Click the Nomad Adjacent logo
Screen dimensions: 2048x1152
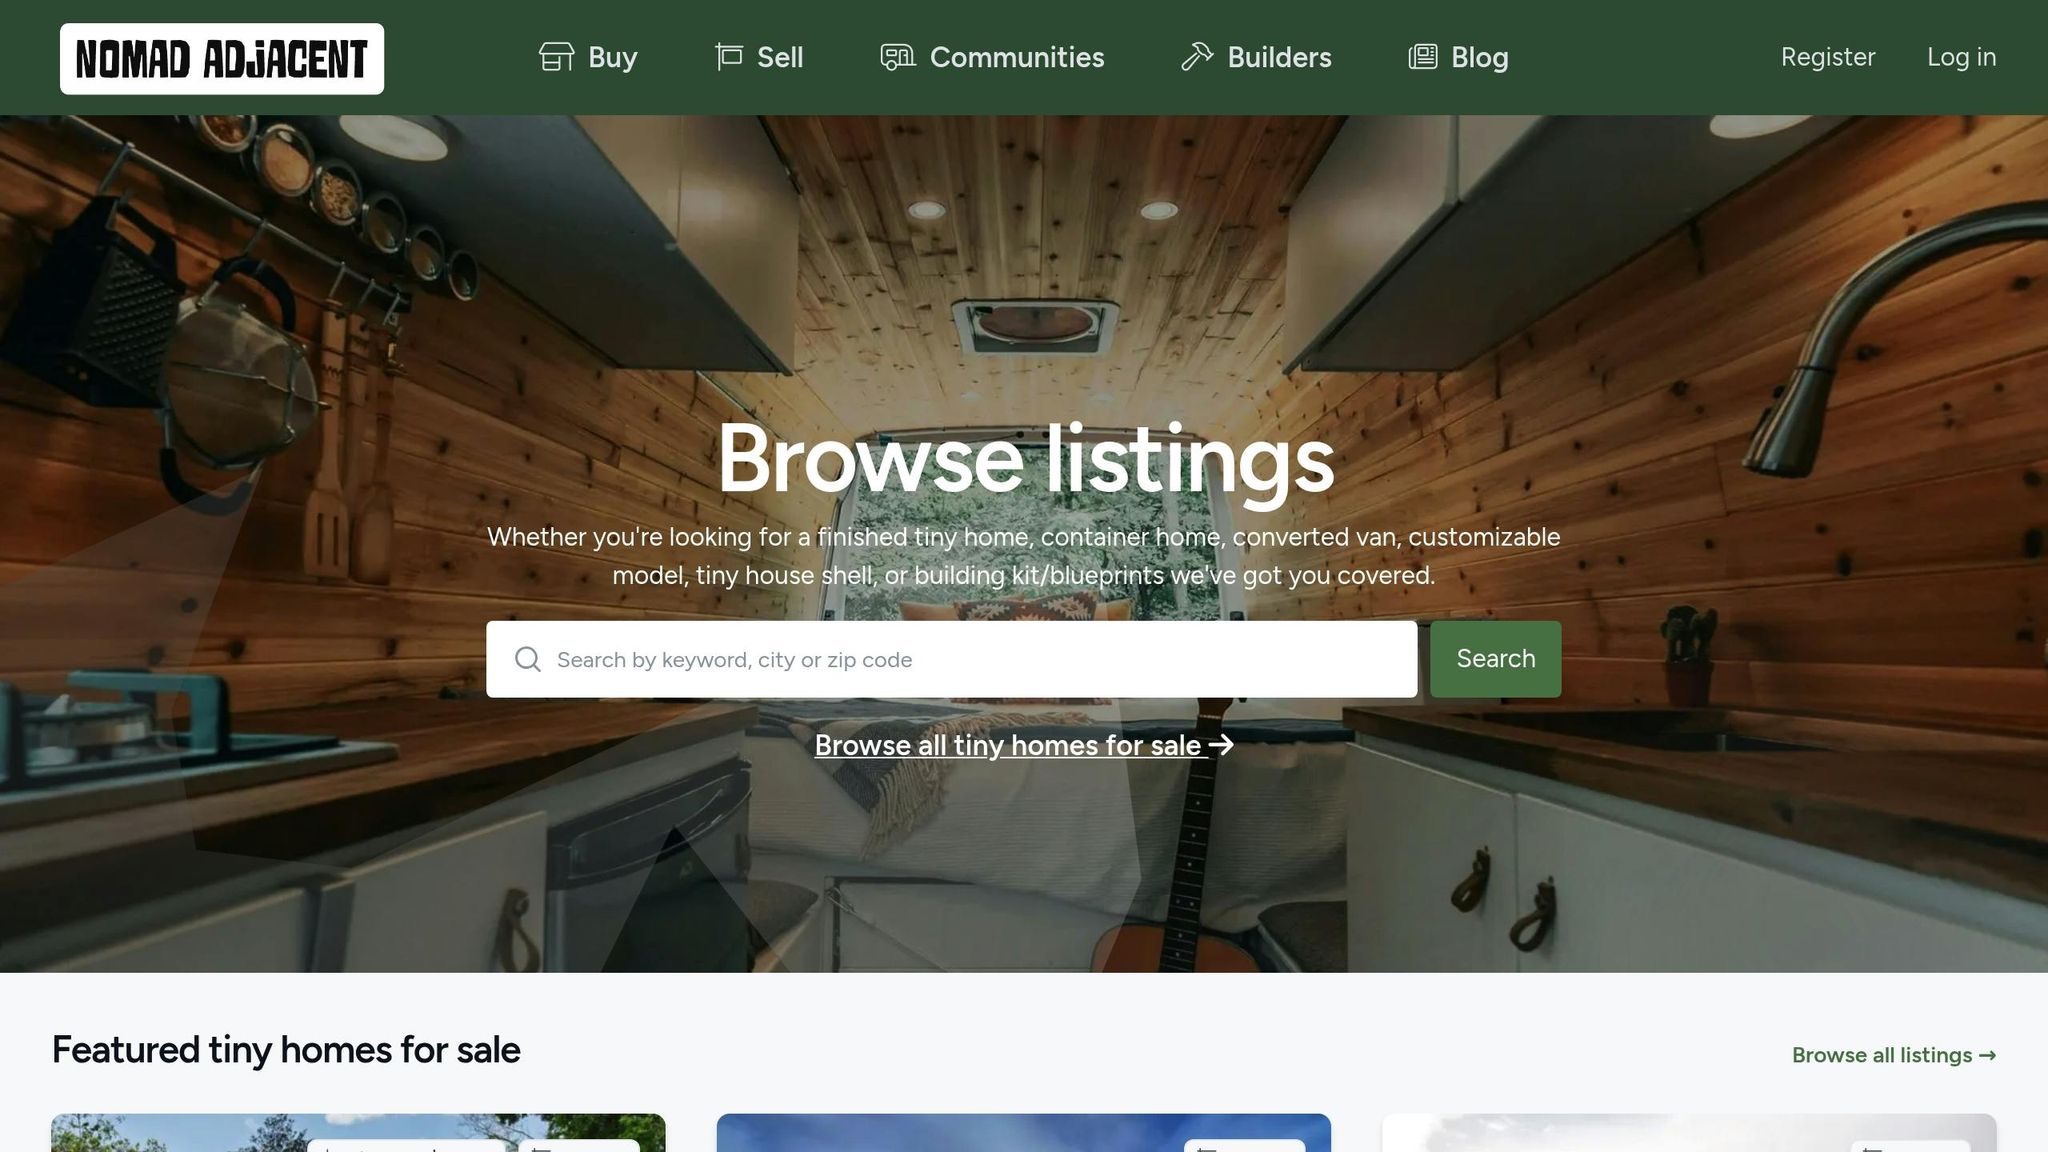tap(222, 59)
